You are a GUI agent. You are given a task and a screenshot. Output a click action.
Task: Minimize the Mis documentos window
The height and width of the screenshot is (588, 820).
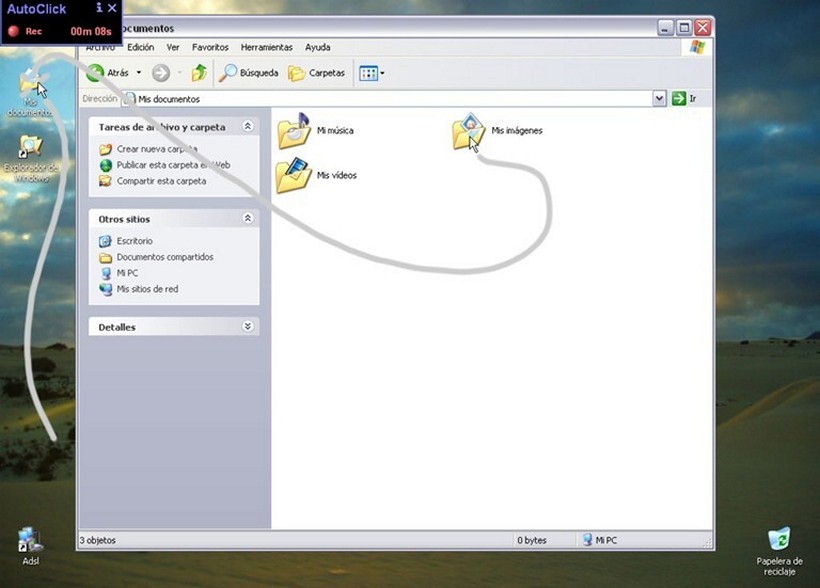(666, 27)
